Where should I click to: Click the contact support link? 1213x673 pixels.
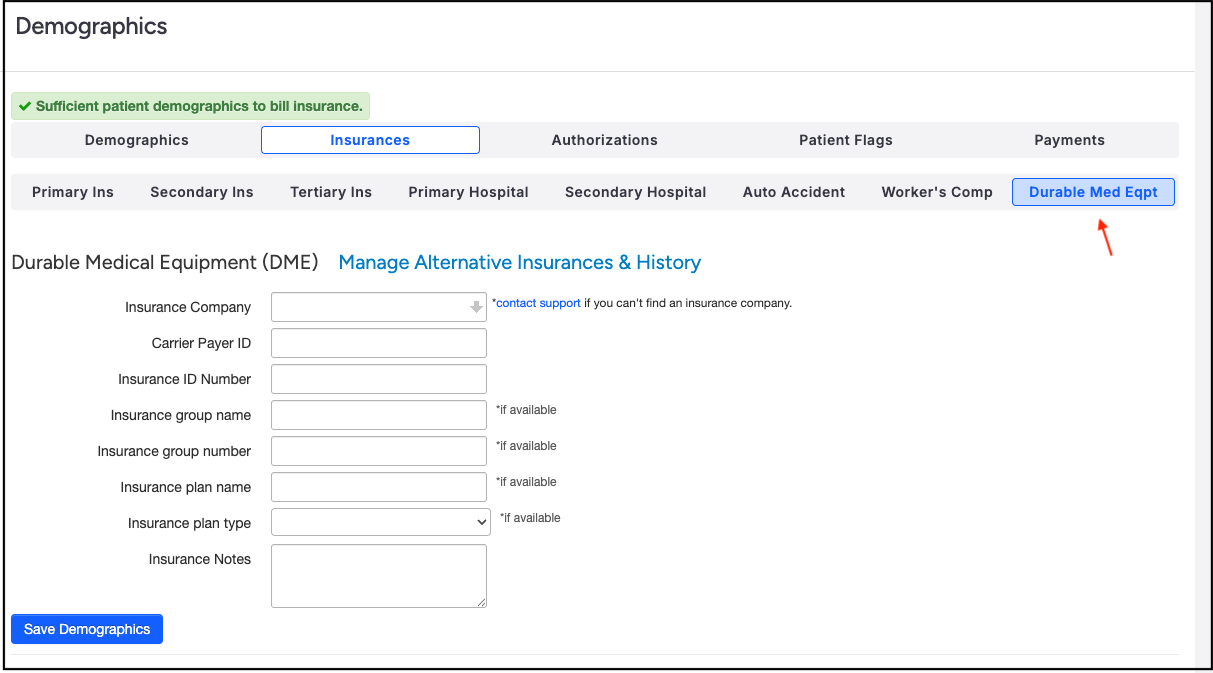(x=538, y=303)
